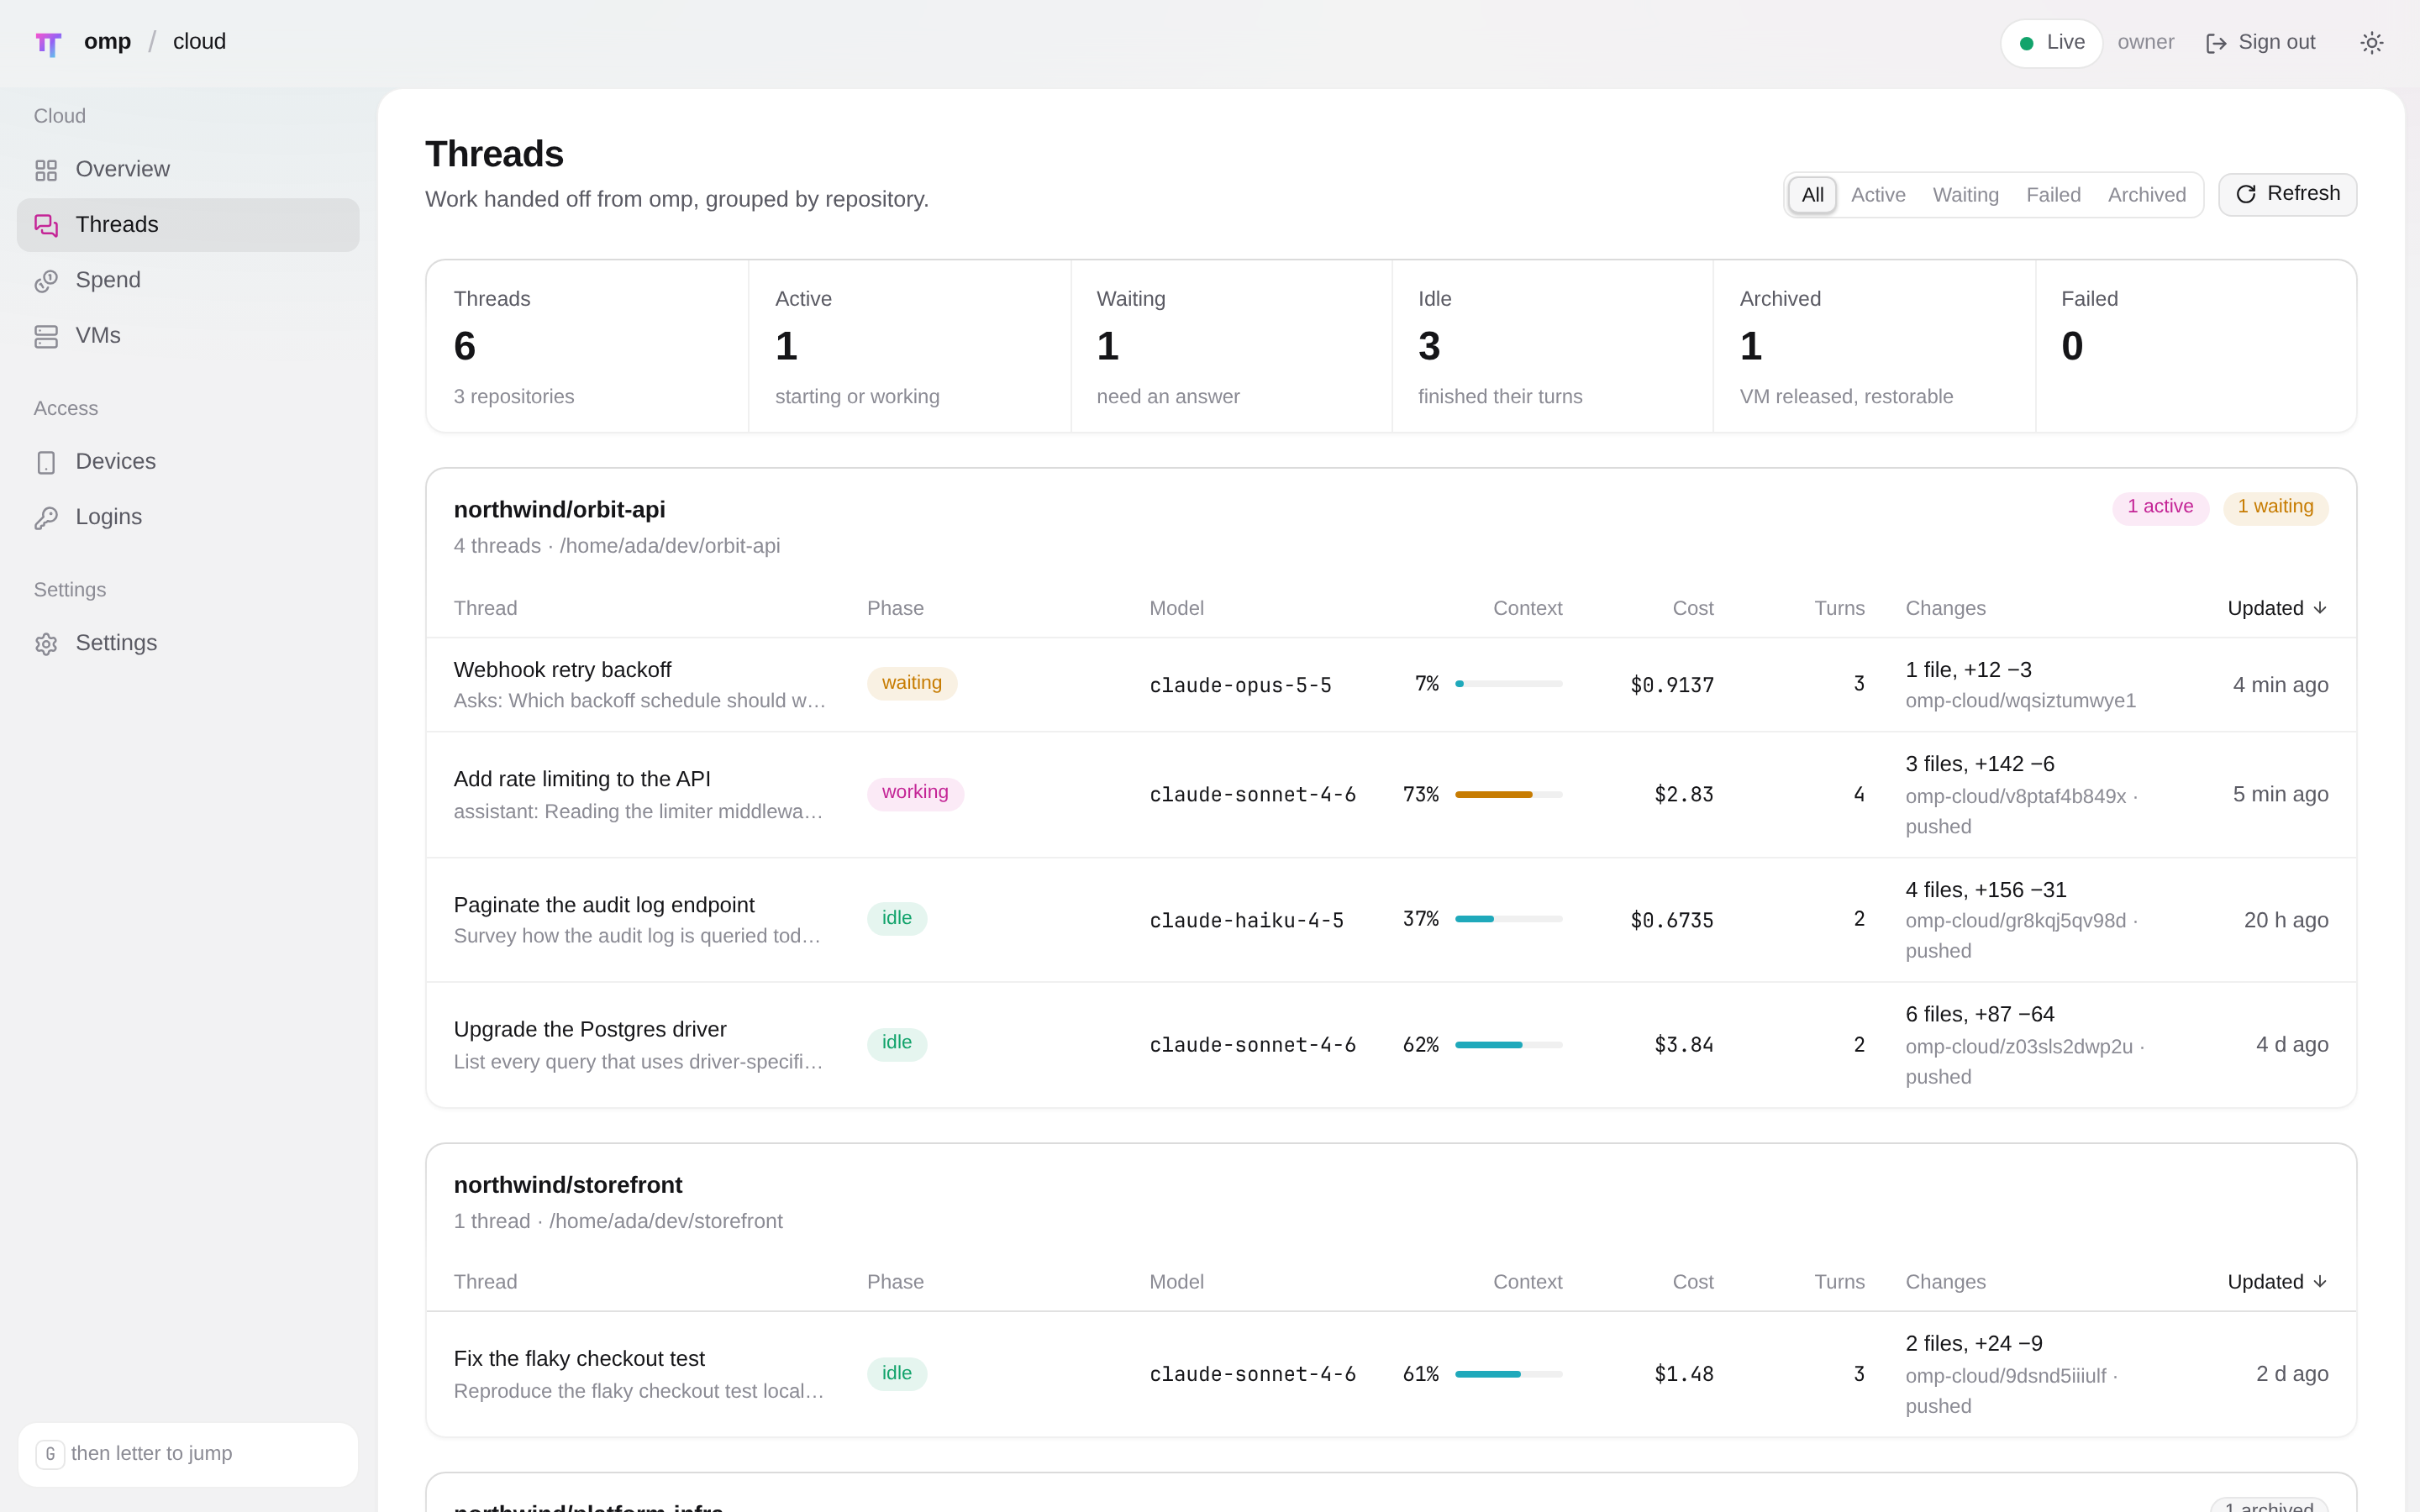
Task: Switch to the Failed filter tab
Action: click(x=2053, y=195)
